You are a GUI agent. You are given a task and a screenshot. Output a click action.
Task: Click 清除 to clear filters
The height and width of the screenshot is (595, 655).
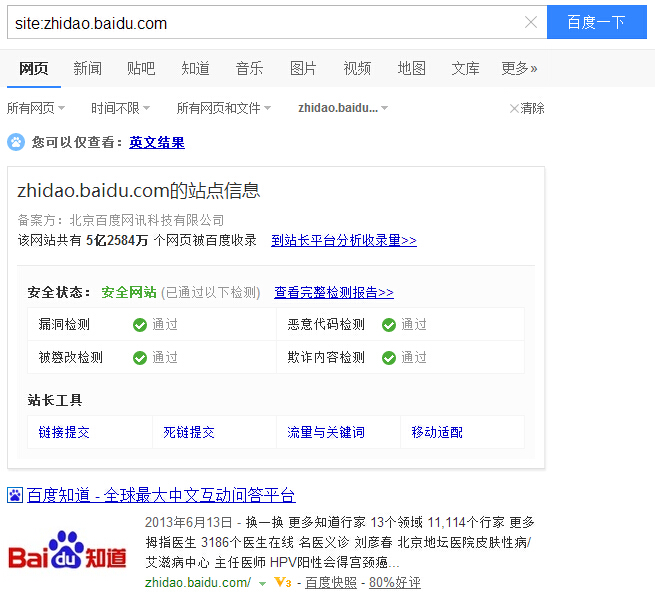(x=527, y=108)
